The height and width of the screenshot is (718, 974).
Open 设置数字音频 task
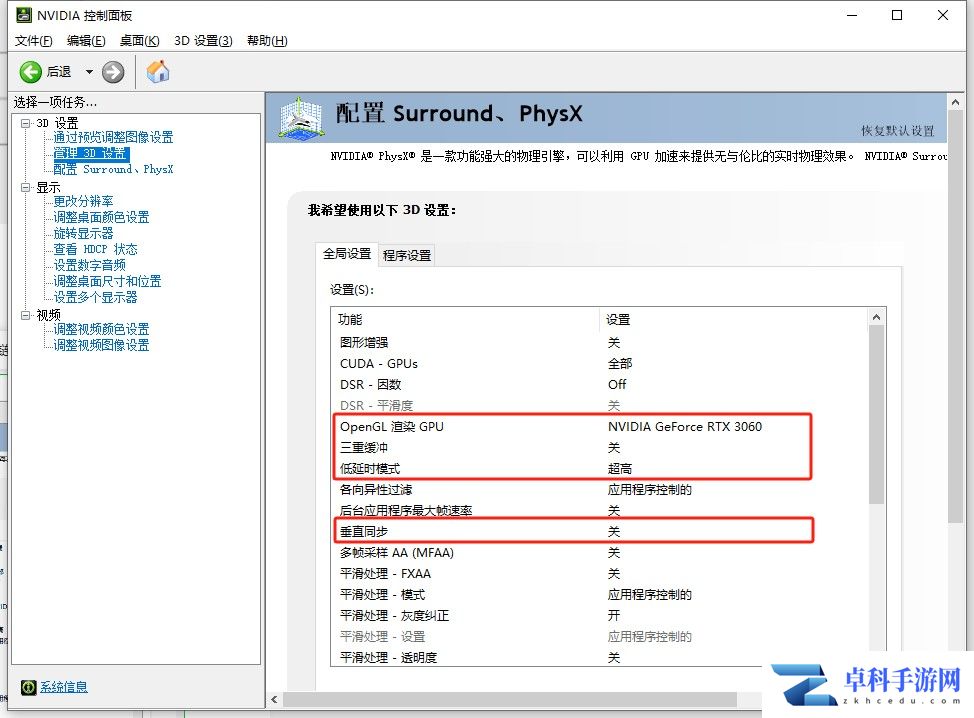tap(89, 265)
